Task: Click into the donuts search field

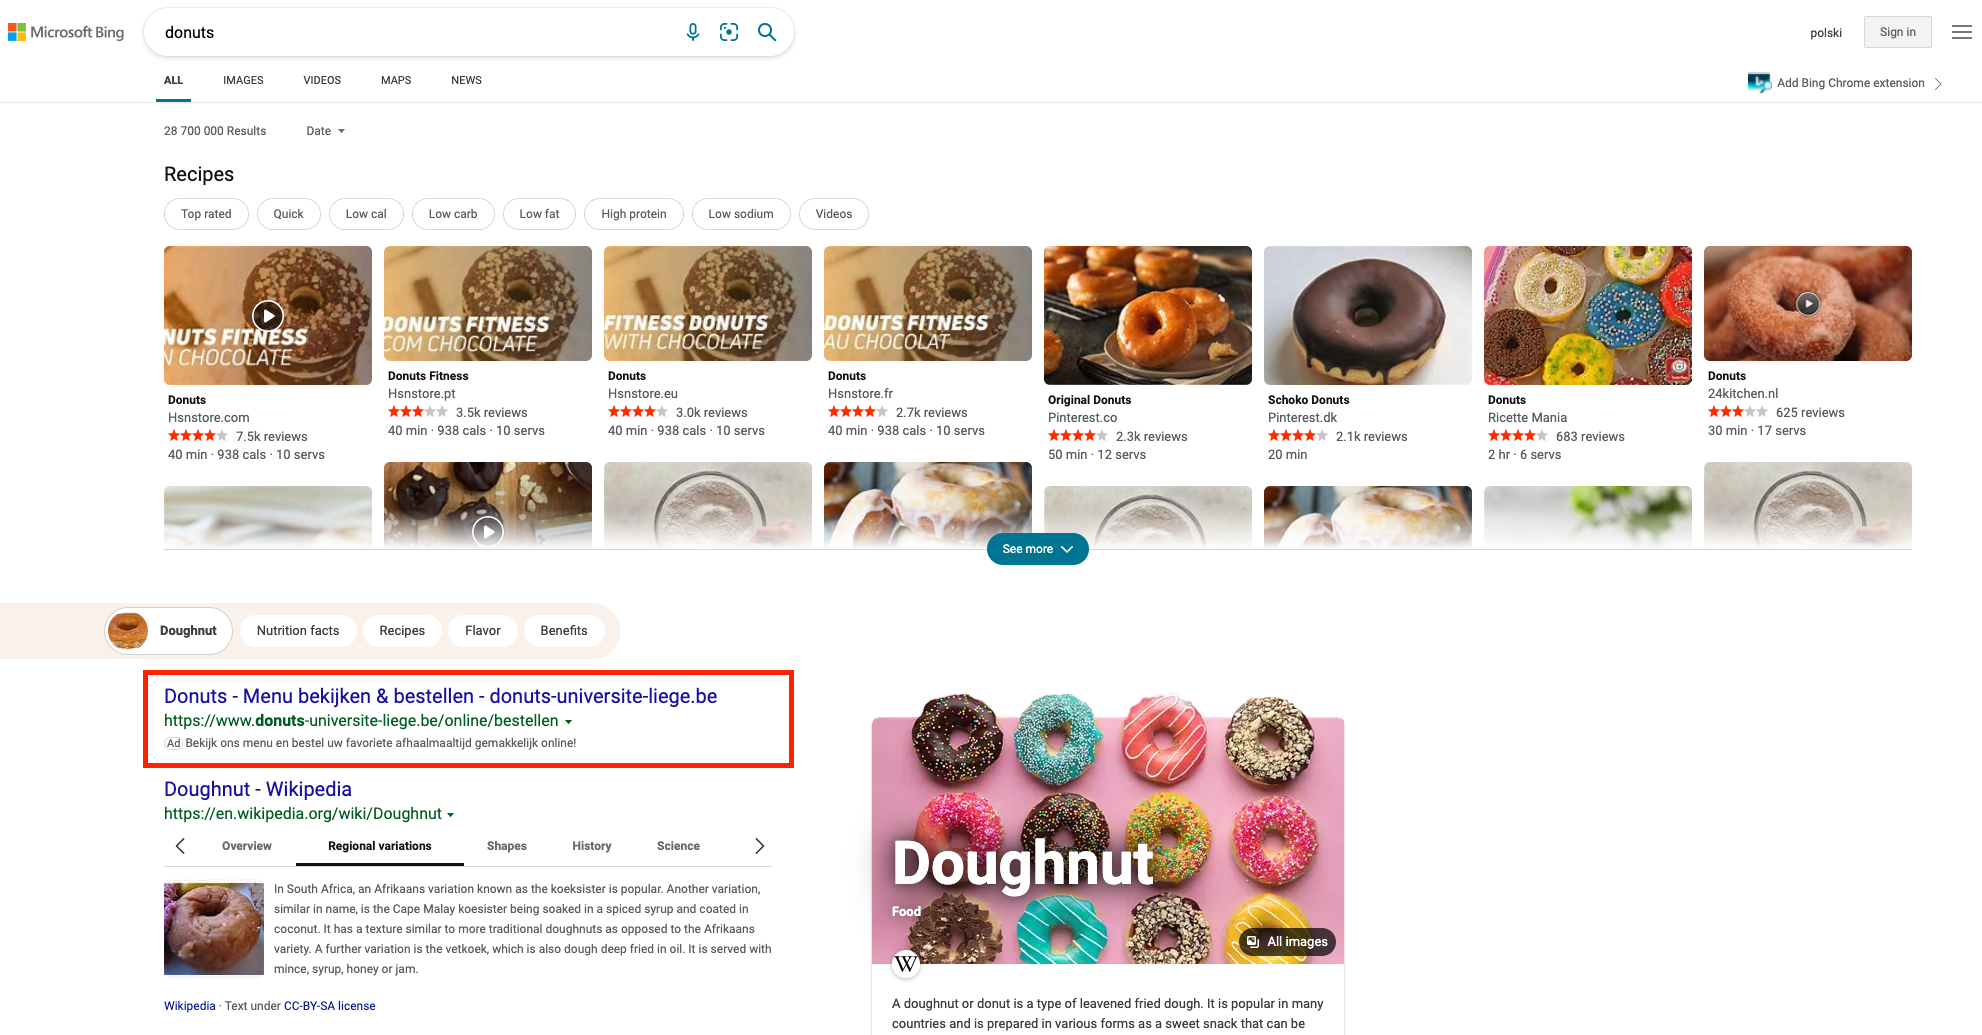Action: (415, 33)
